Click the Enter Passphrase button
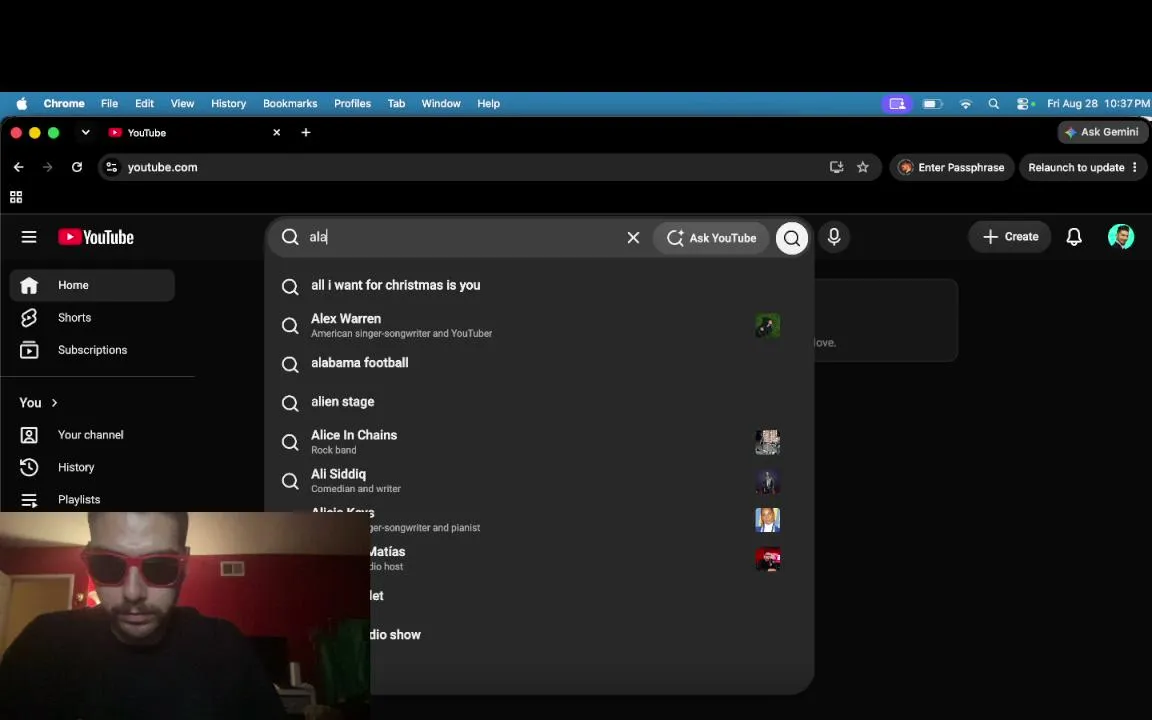 click(x=951, y=167)
